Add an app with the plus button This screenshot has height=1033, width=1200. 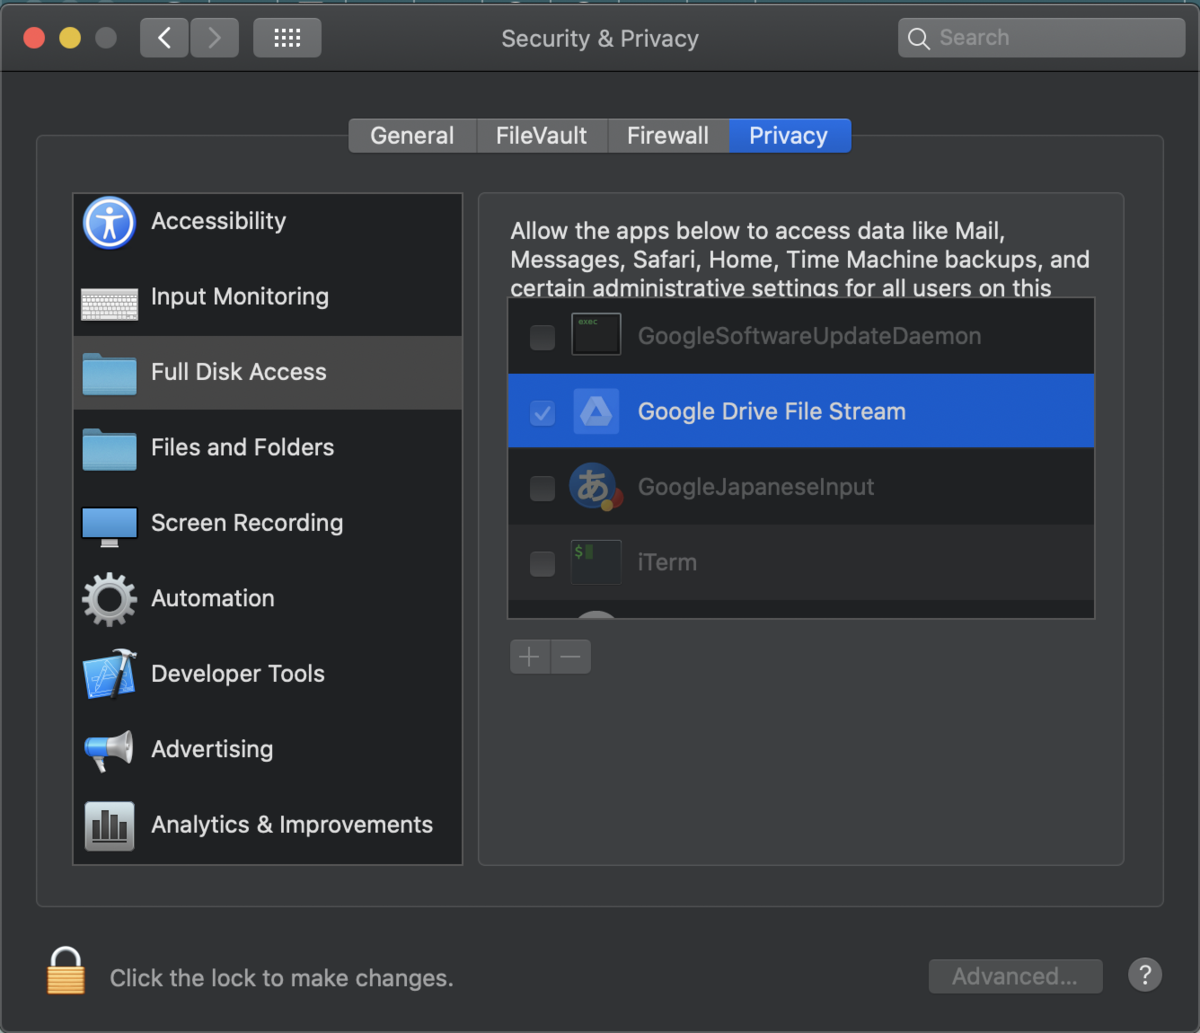(x=530, y=657)
